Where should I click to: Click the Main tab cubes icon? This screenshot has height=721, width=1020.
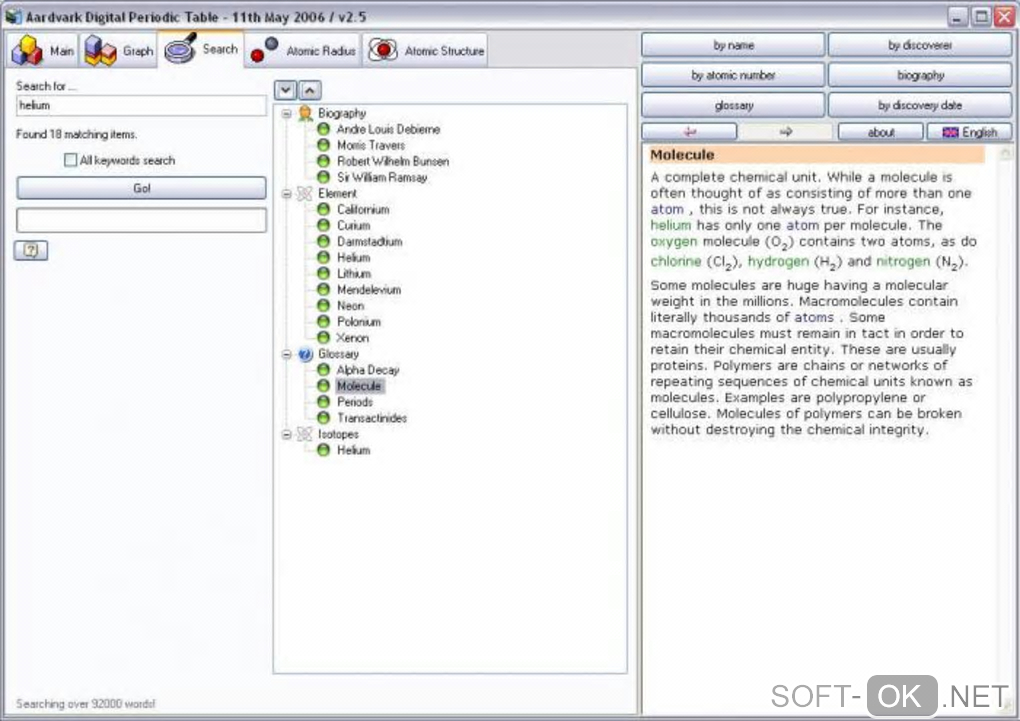point(27,50)
